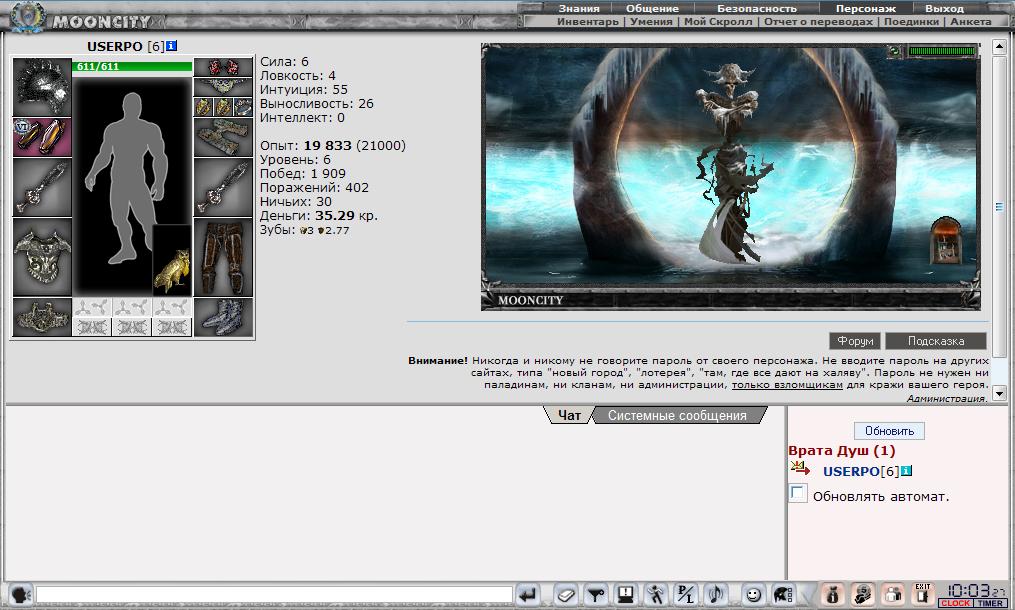Image resolution: width=1015 pixels, height=610 pixels.
Task: Click the red earrings equipment slot
Action: pyautogui.click(x=223, y=67)
